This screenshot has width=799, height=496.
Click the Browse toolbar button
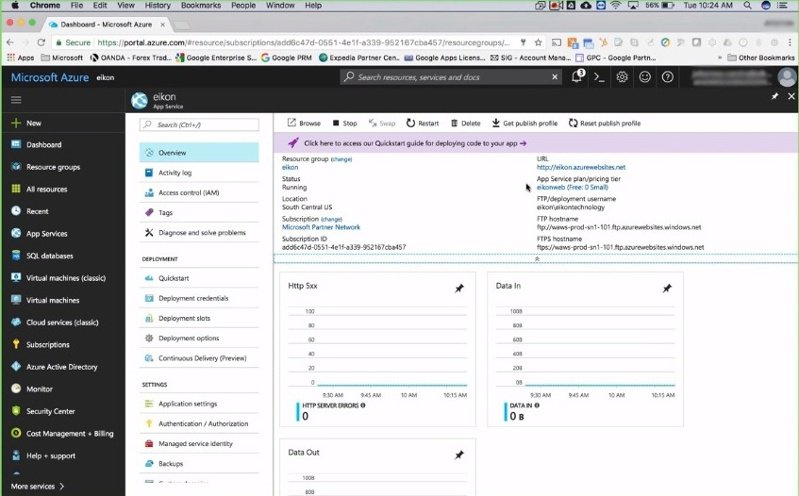304,123
